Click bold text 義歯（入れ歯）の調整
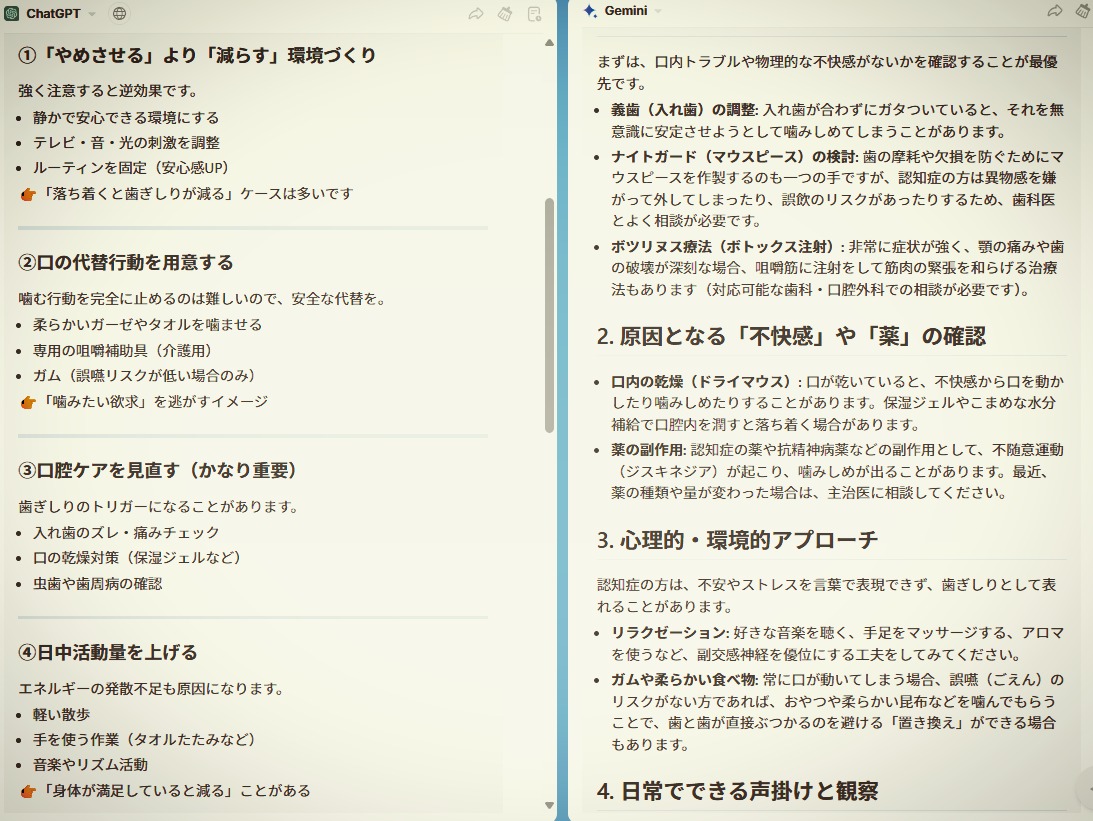Viewport: 1093px width, 821px height. coord(683,109)
